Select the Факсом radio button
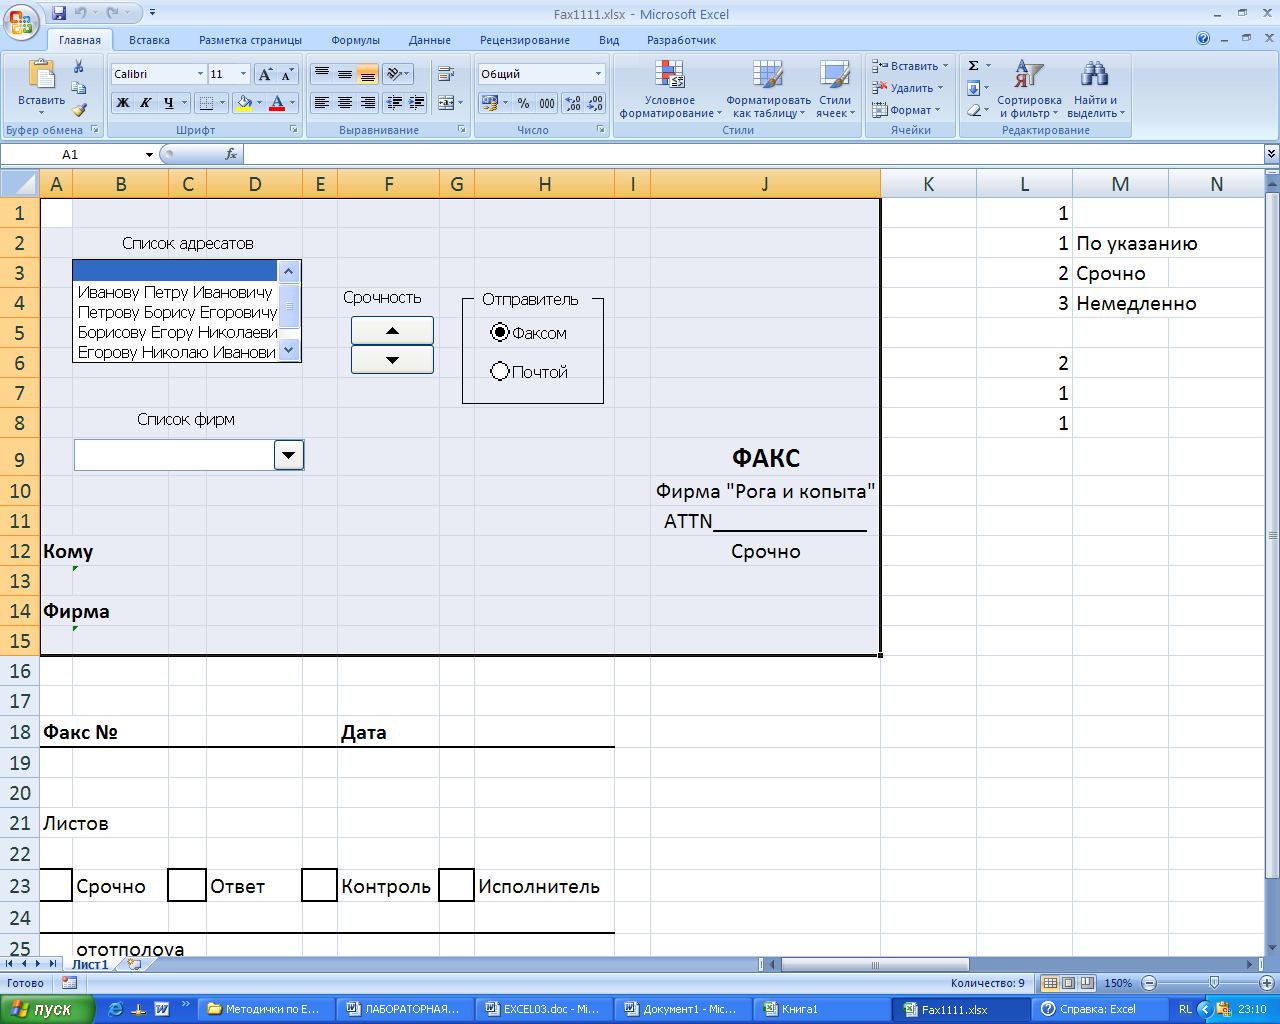This screenshot has height=1024, width=1280. [500, 332]
